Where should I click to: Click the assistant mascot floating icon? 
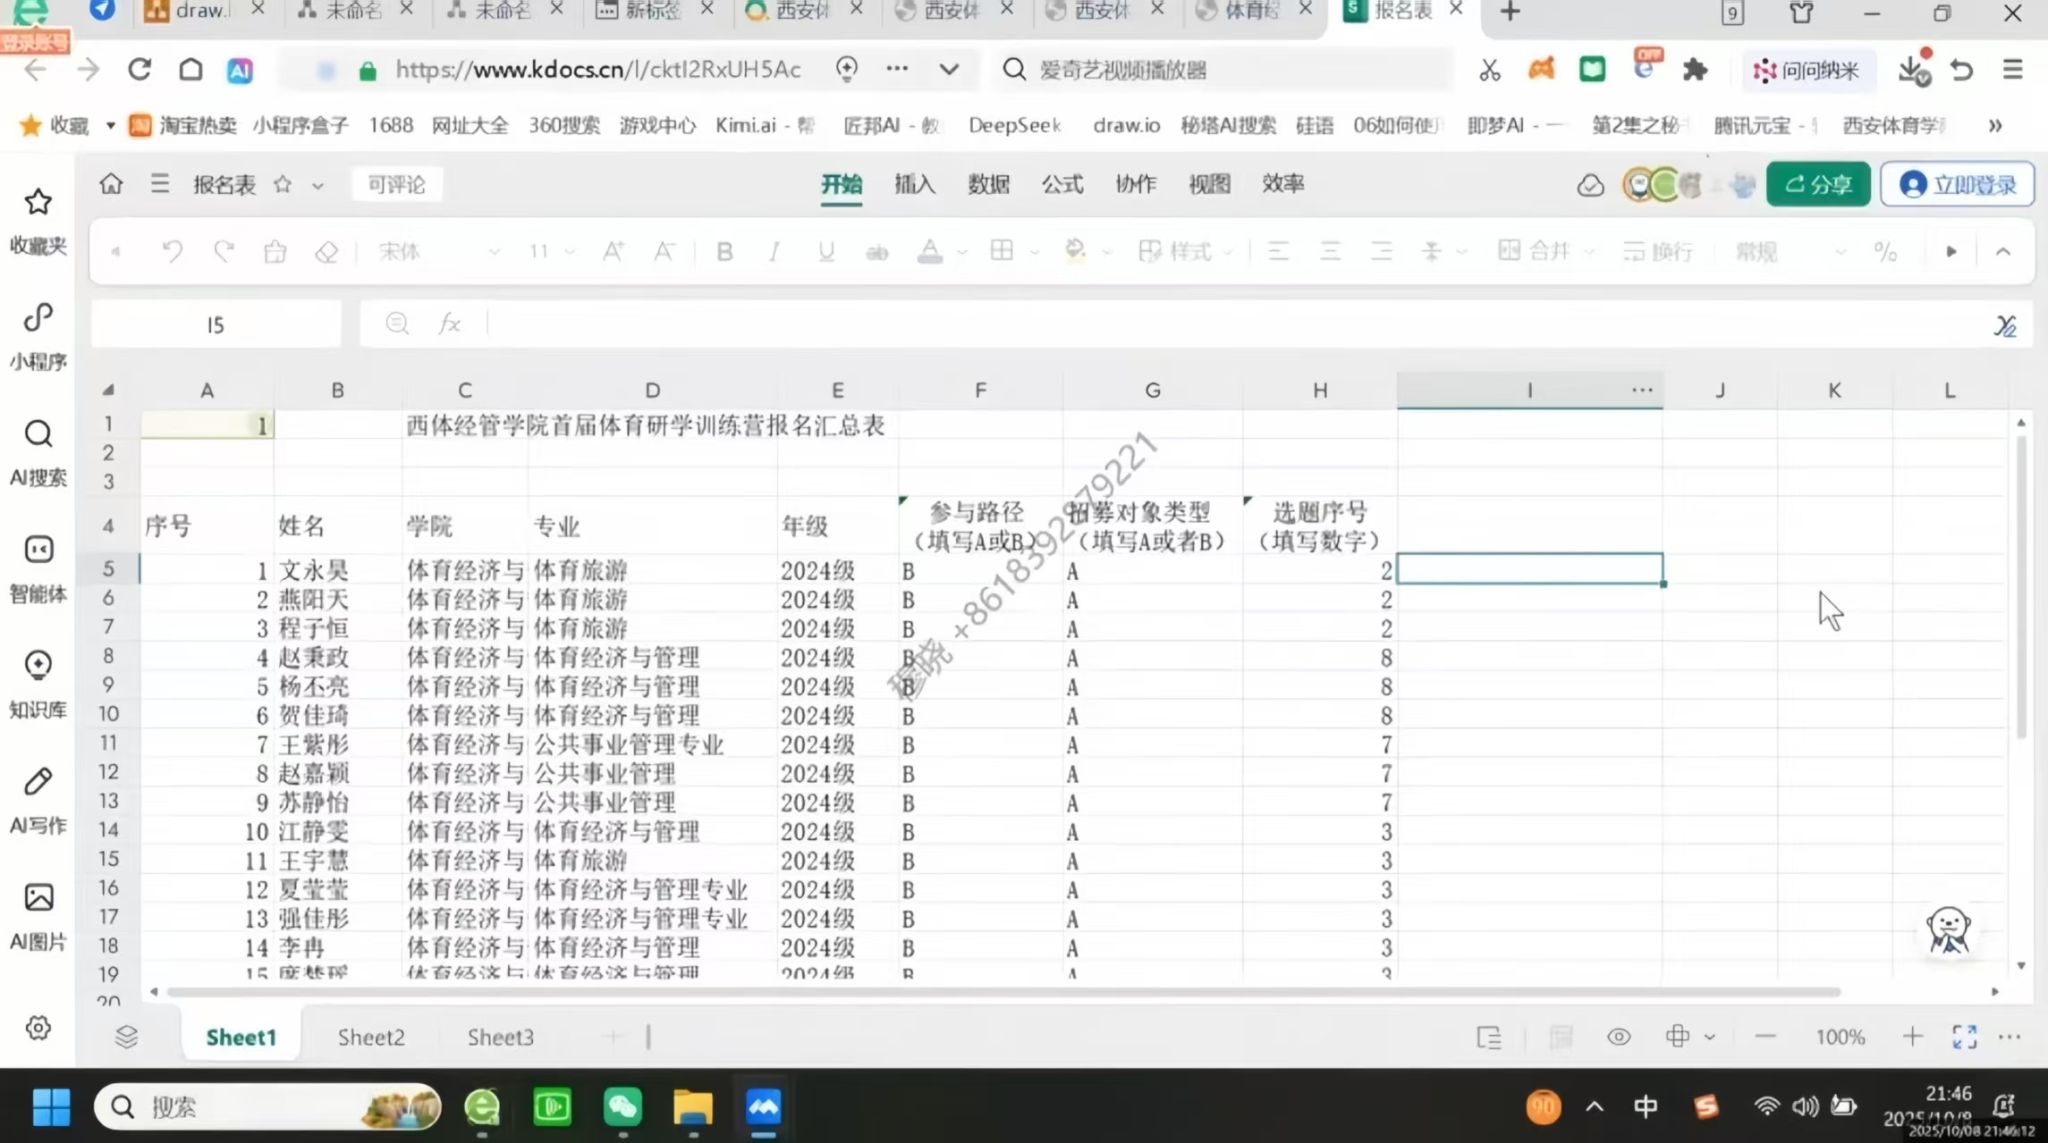tap(1948, 930)
